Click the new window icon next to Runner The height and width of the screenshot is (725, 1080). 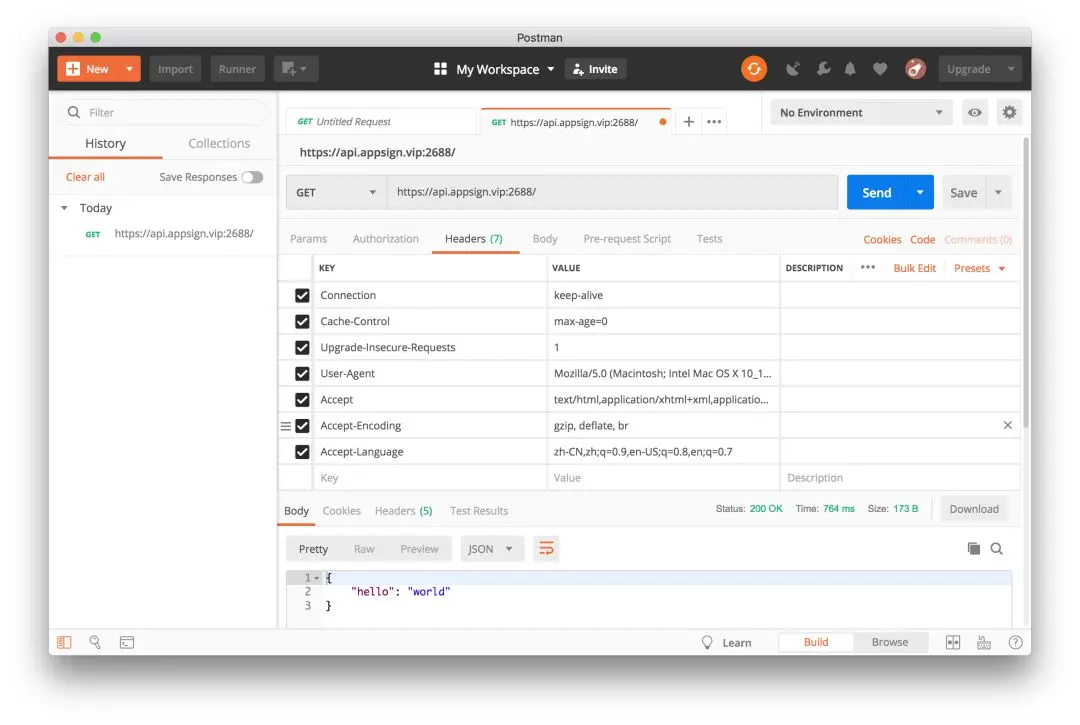pyautogui.click(x=294, y=69)
